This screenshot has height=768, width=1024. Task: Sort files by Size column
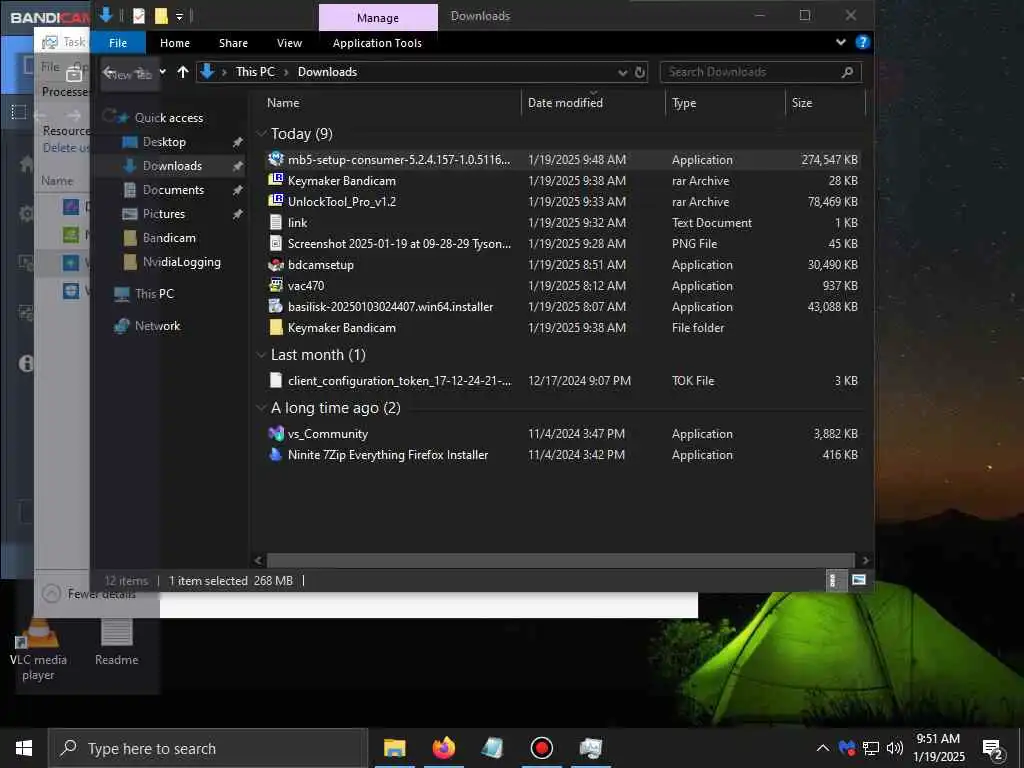pyautogui.click(x=801, y=103)
